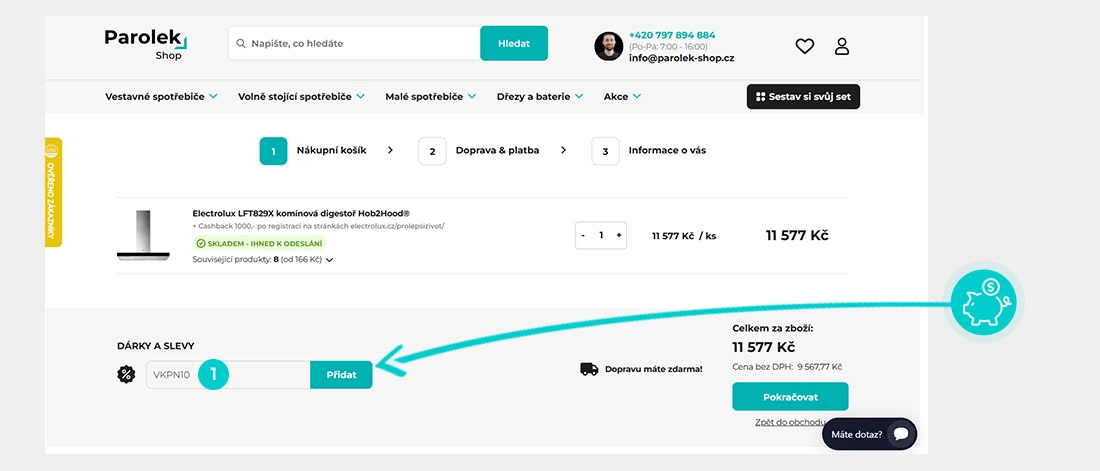Screen dimensions: 1100x471
Task: Open the Electrolux LFT829X product title link
Action: 301,213
